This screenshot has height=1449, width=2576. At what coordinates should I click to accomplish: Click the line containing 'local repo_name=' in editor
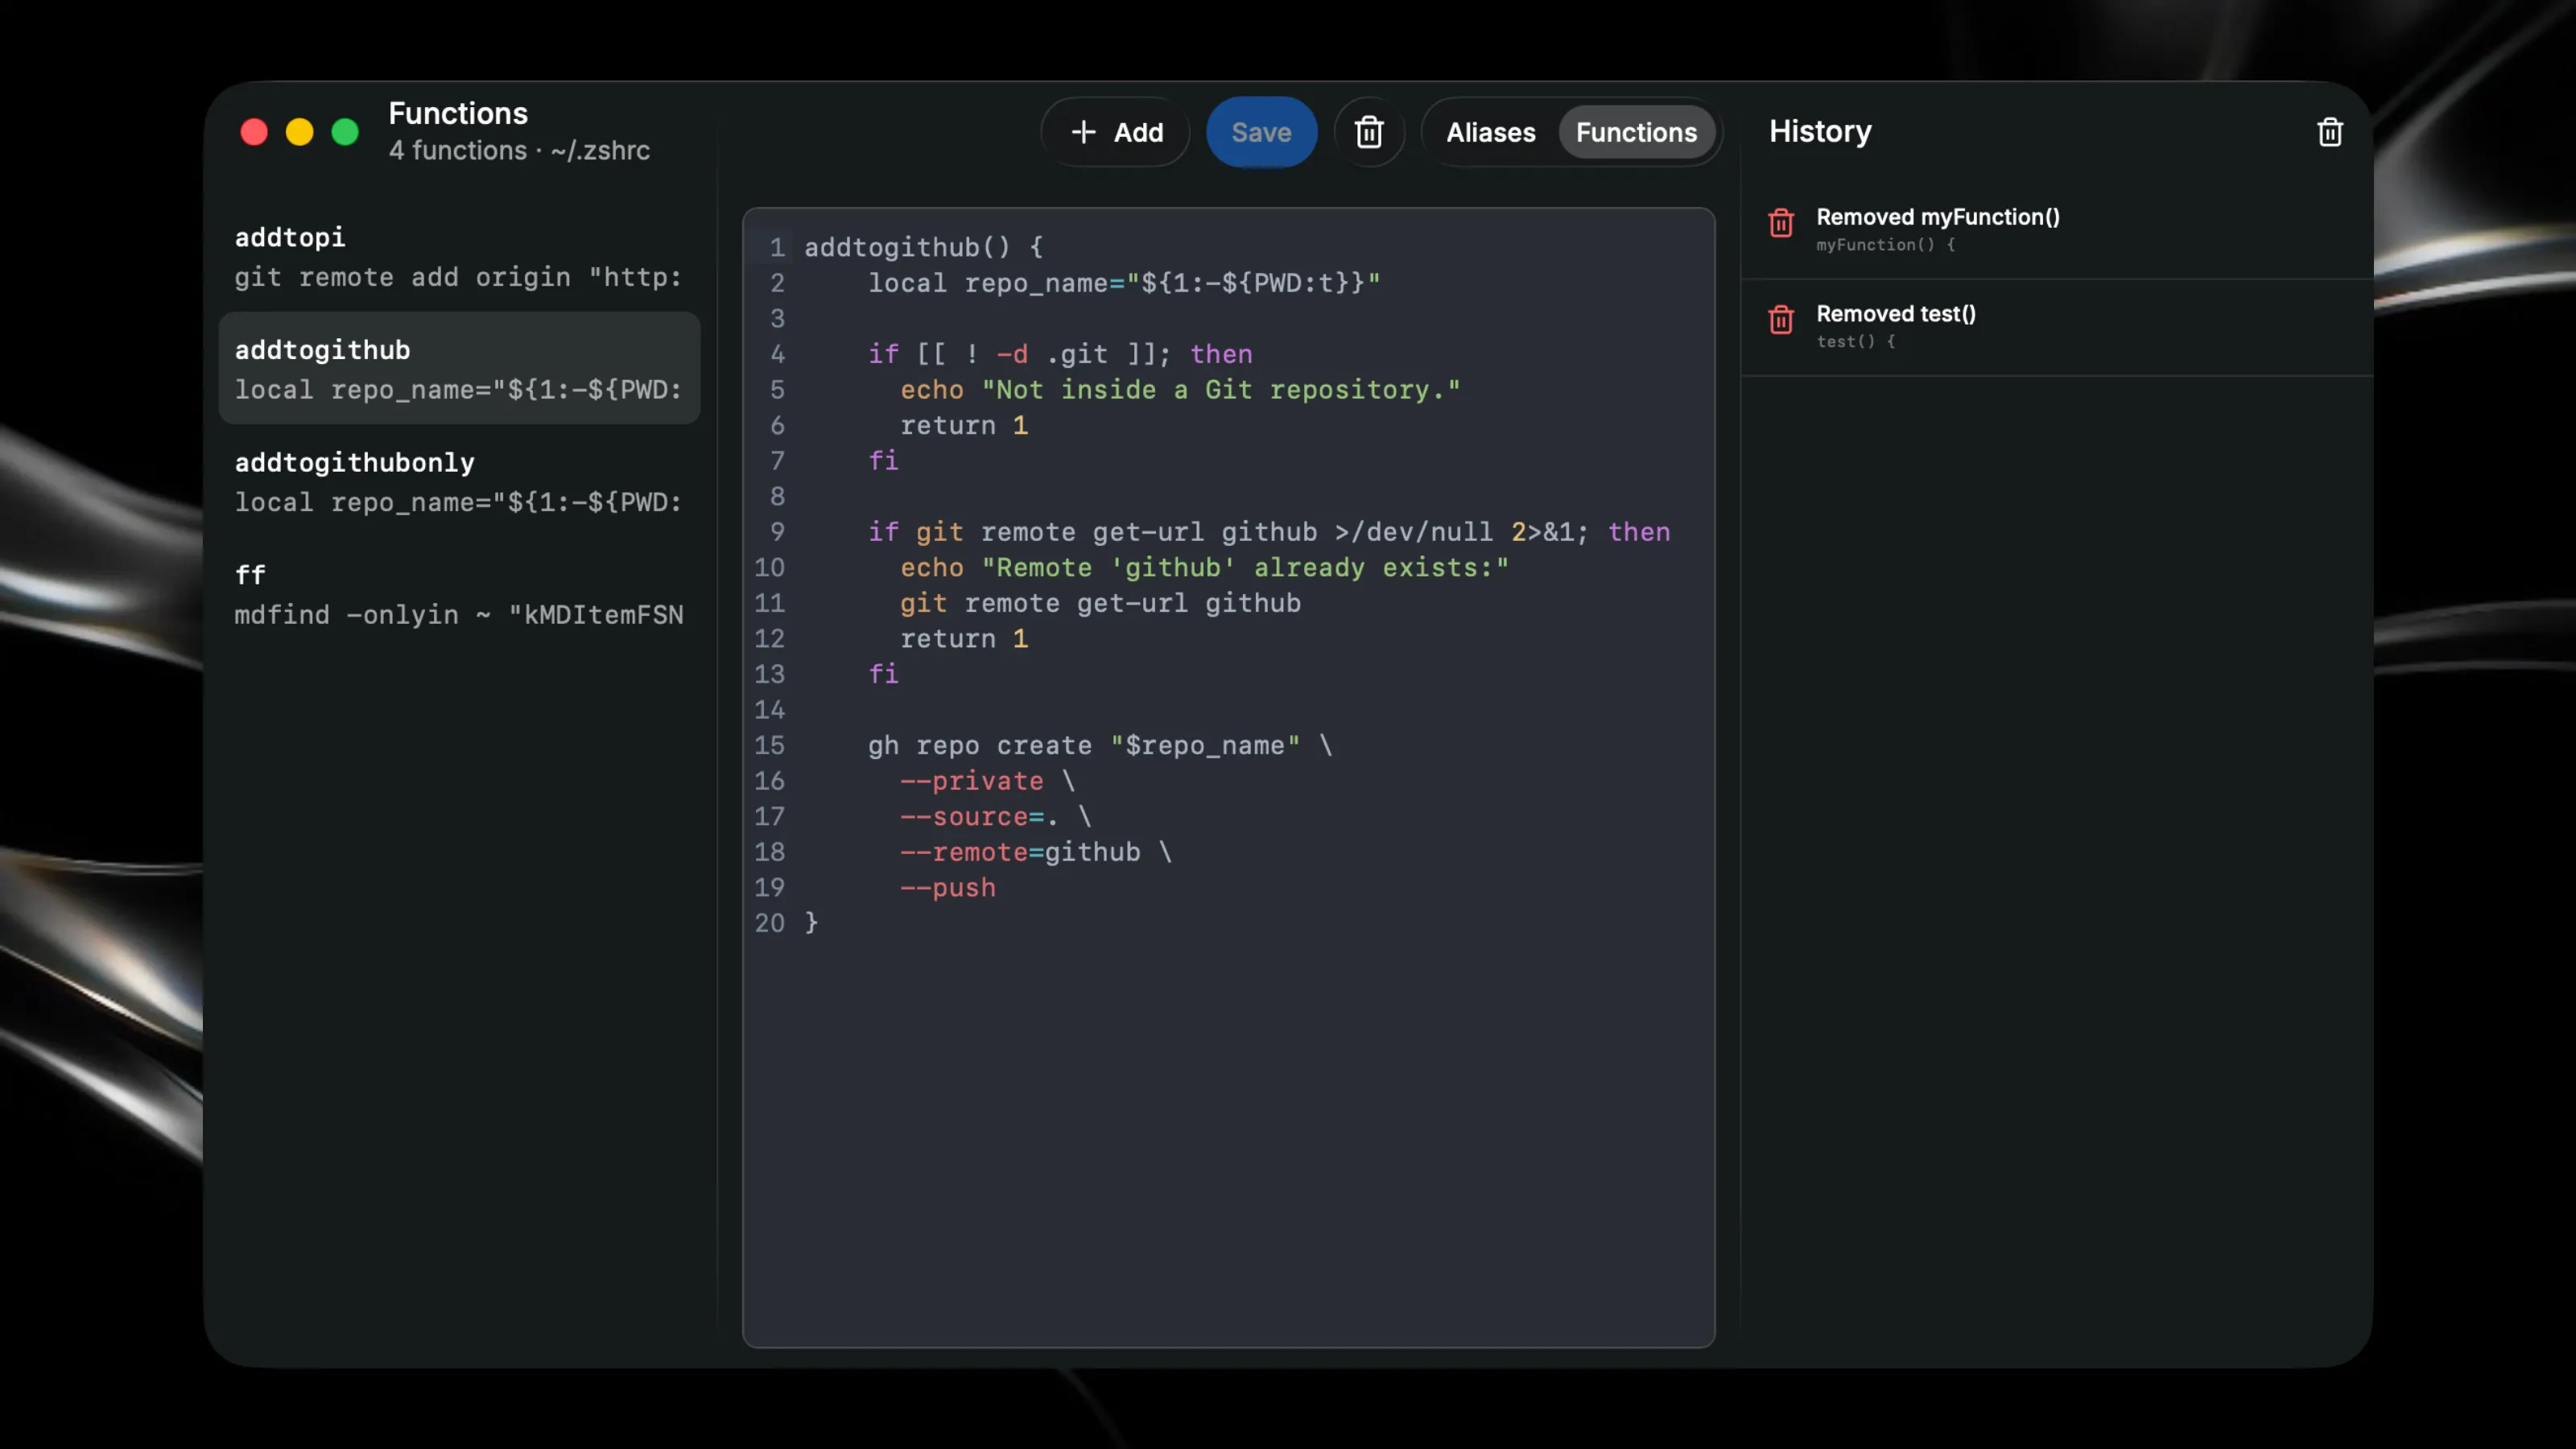tap(1124, 283)
